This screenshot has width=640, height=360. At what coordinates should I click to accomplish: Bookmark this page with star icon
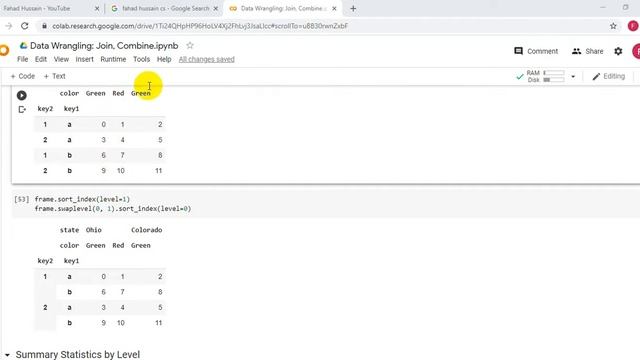coord(613,26)
